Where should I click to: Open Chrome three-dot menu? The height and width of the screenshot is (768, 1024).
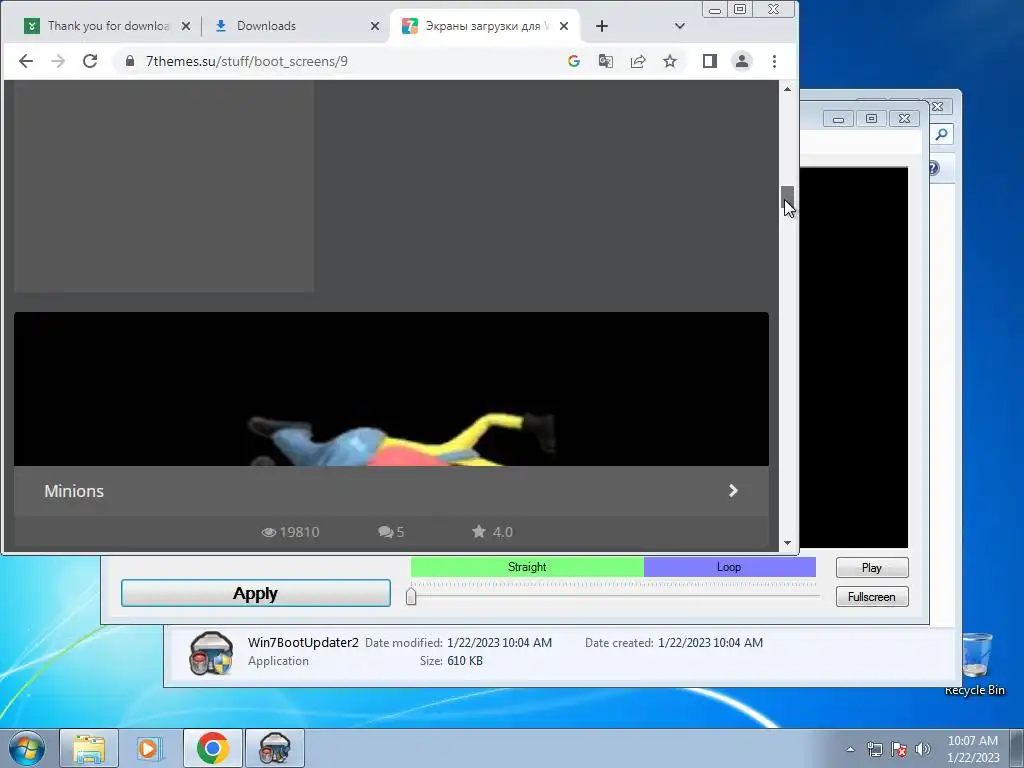(x=775, y=61)
